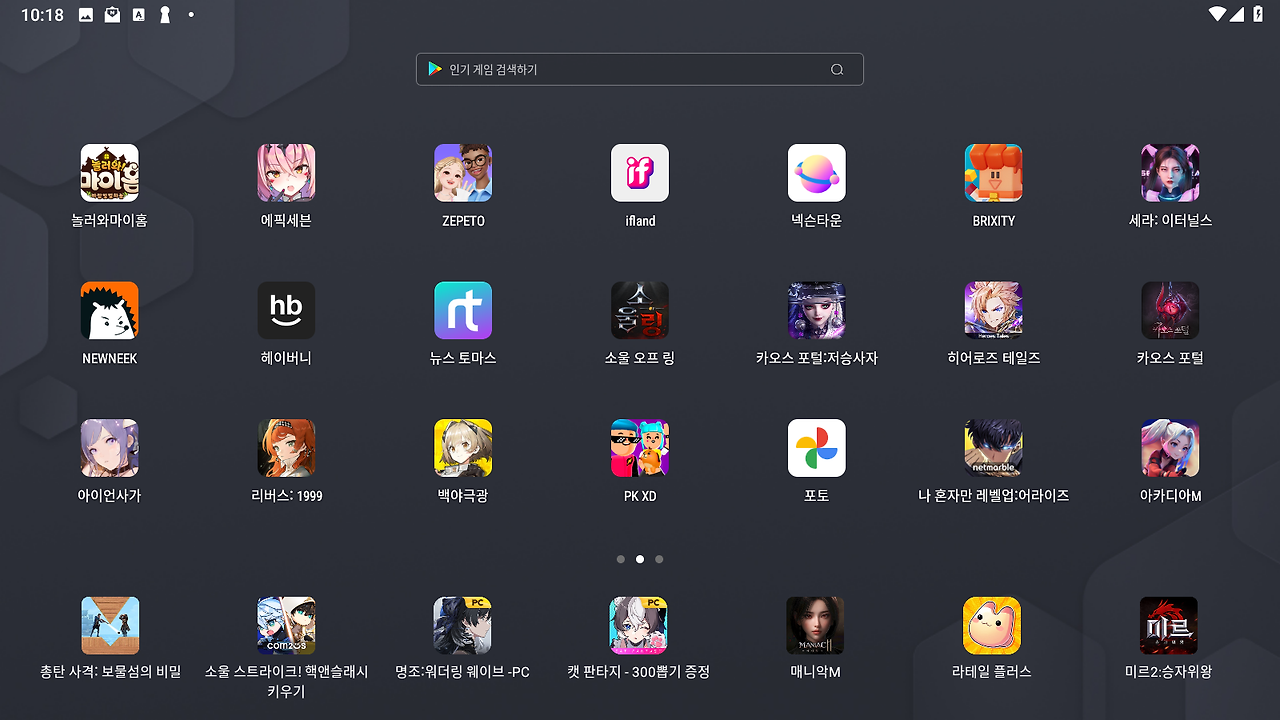Screen dimensions: 1280x720
Task: Open the 세라: 이터널스 game icon
Action: tap(1170, 173)
